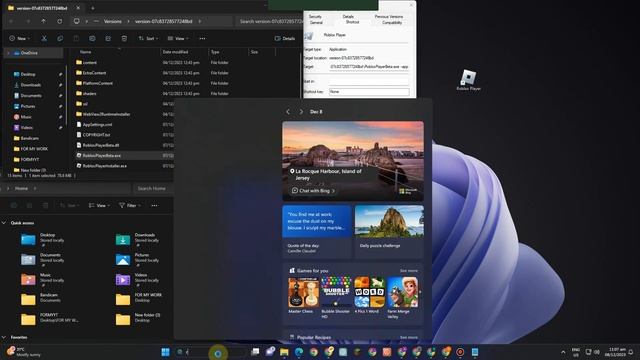Open FOR MY WORK in upper Explorer sidebar
Image resolution: width=640 pixels, height=360 pixels.
tap(34, 149)
